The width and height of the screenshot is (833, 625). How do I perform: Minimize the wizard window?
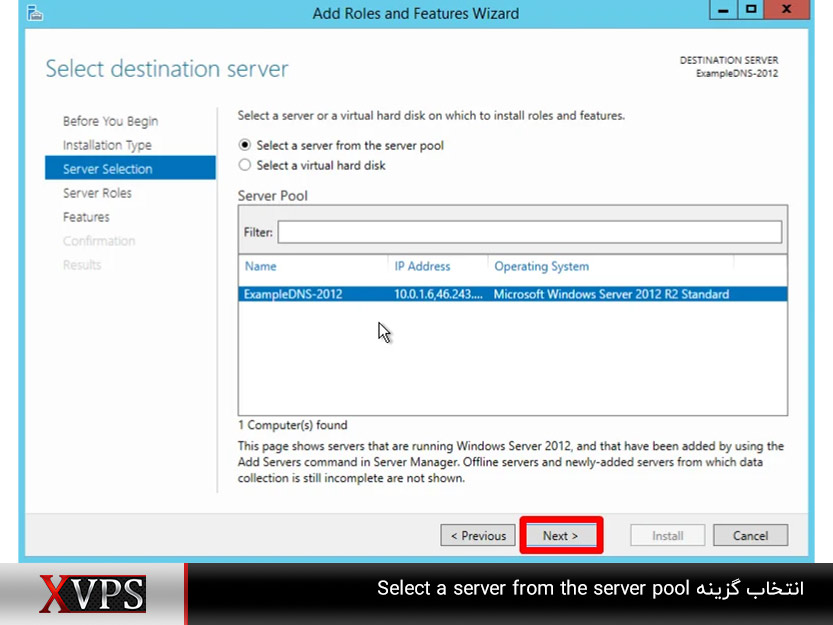pyautogui.click(x=723, y=10)
